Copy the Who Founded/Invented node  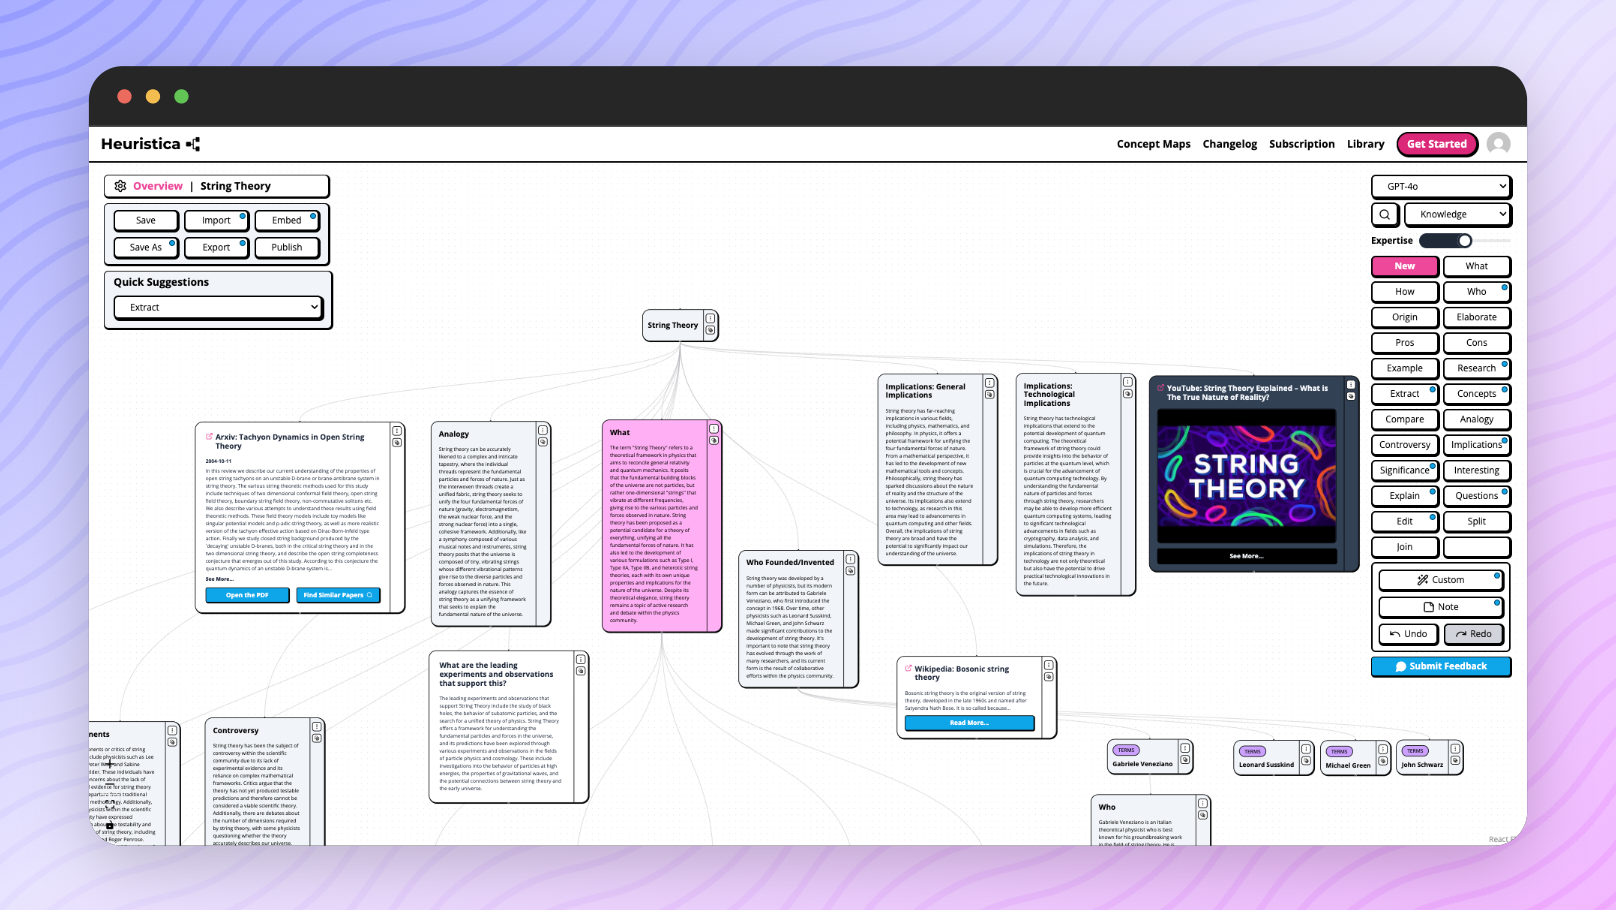(x=850, y=571)
